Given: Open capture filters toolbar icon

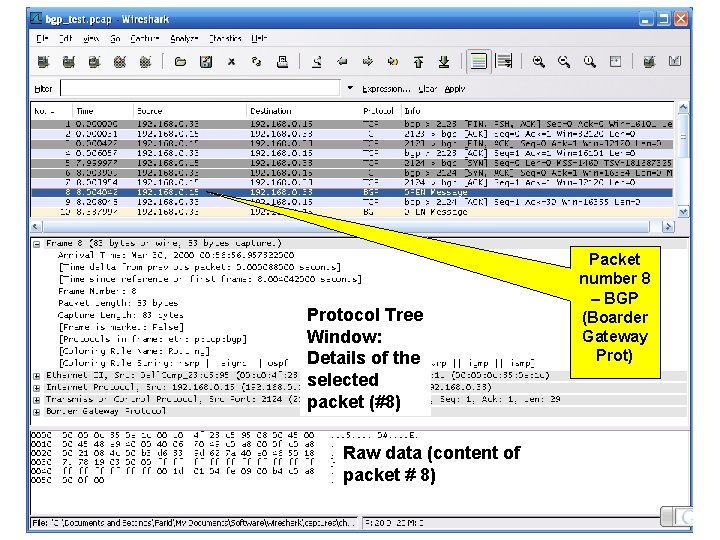Looking at the screenshot, I should tap(649, 62).
